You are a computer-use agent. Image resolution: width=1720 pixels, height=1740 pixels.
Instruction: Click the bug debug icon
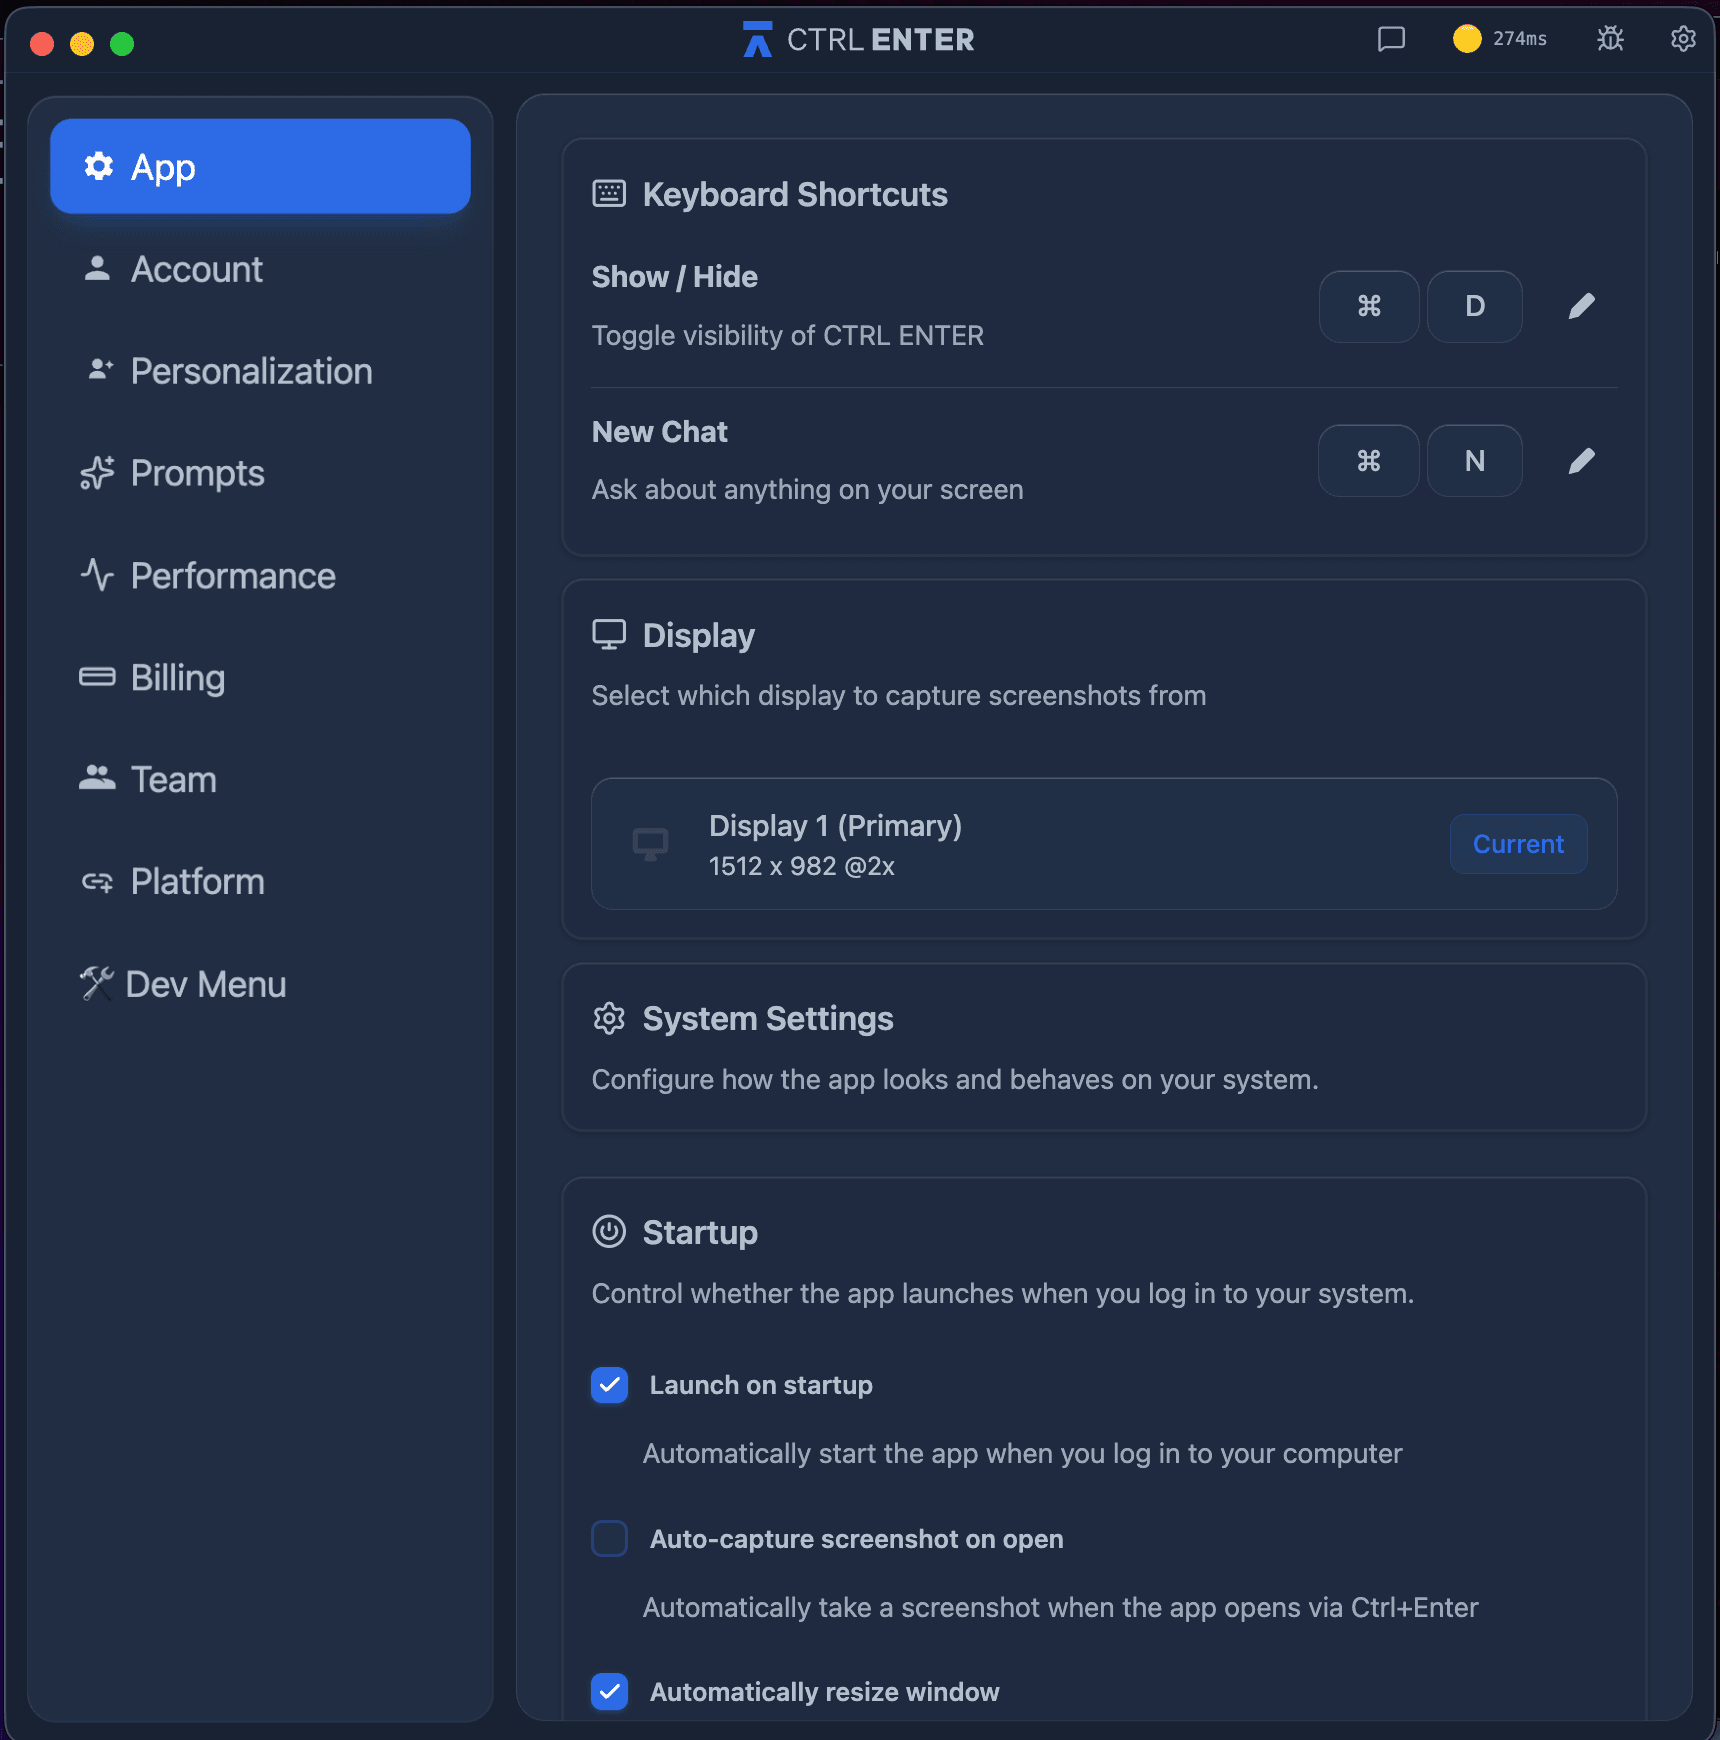point(1610,39)
